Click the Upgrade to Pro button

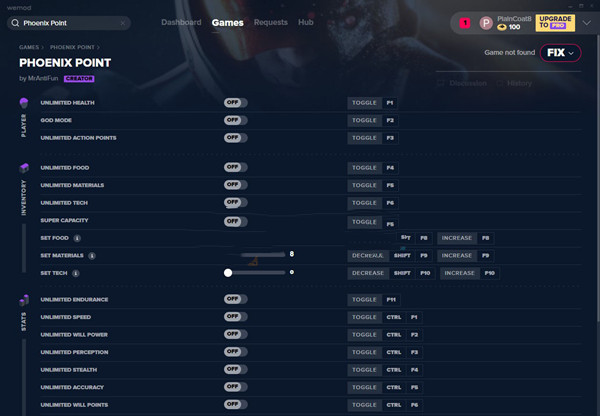click(555, 22)
